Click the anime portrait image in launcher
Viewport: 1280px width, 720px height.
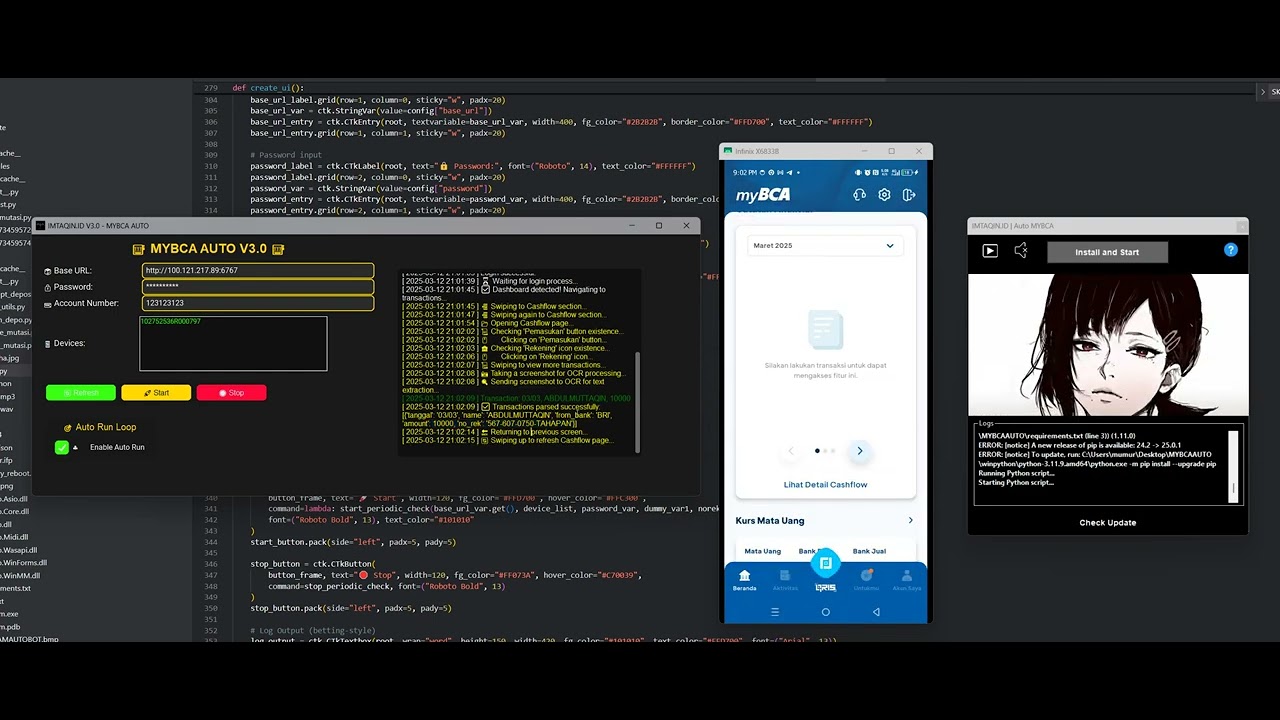pyautogui.click(x=1108, y=344)
